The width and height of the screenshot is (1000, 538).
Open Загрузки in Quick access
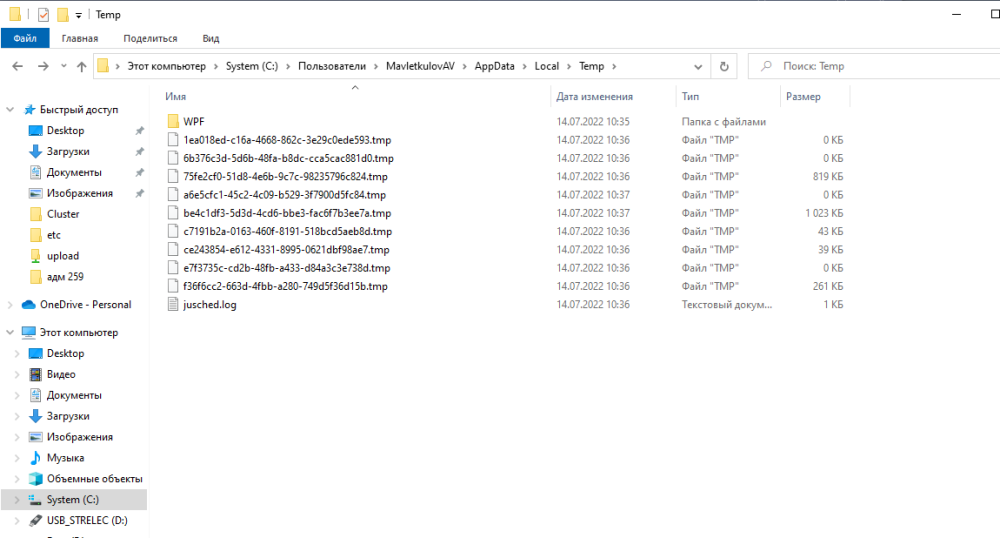click(68, 152)
